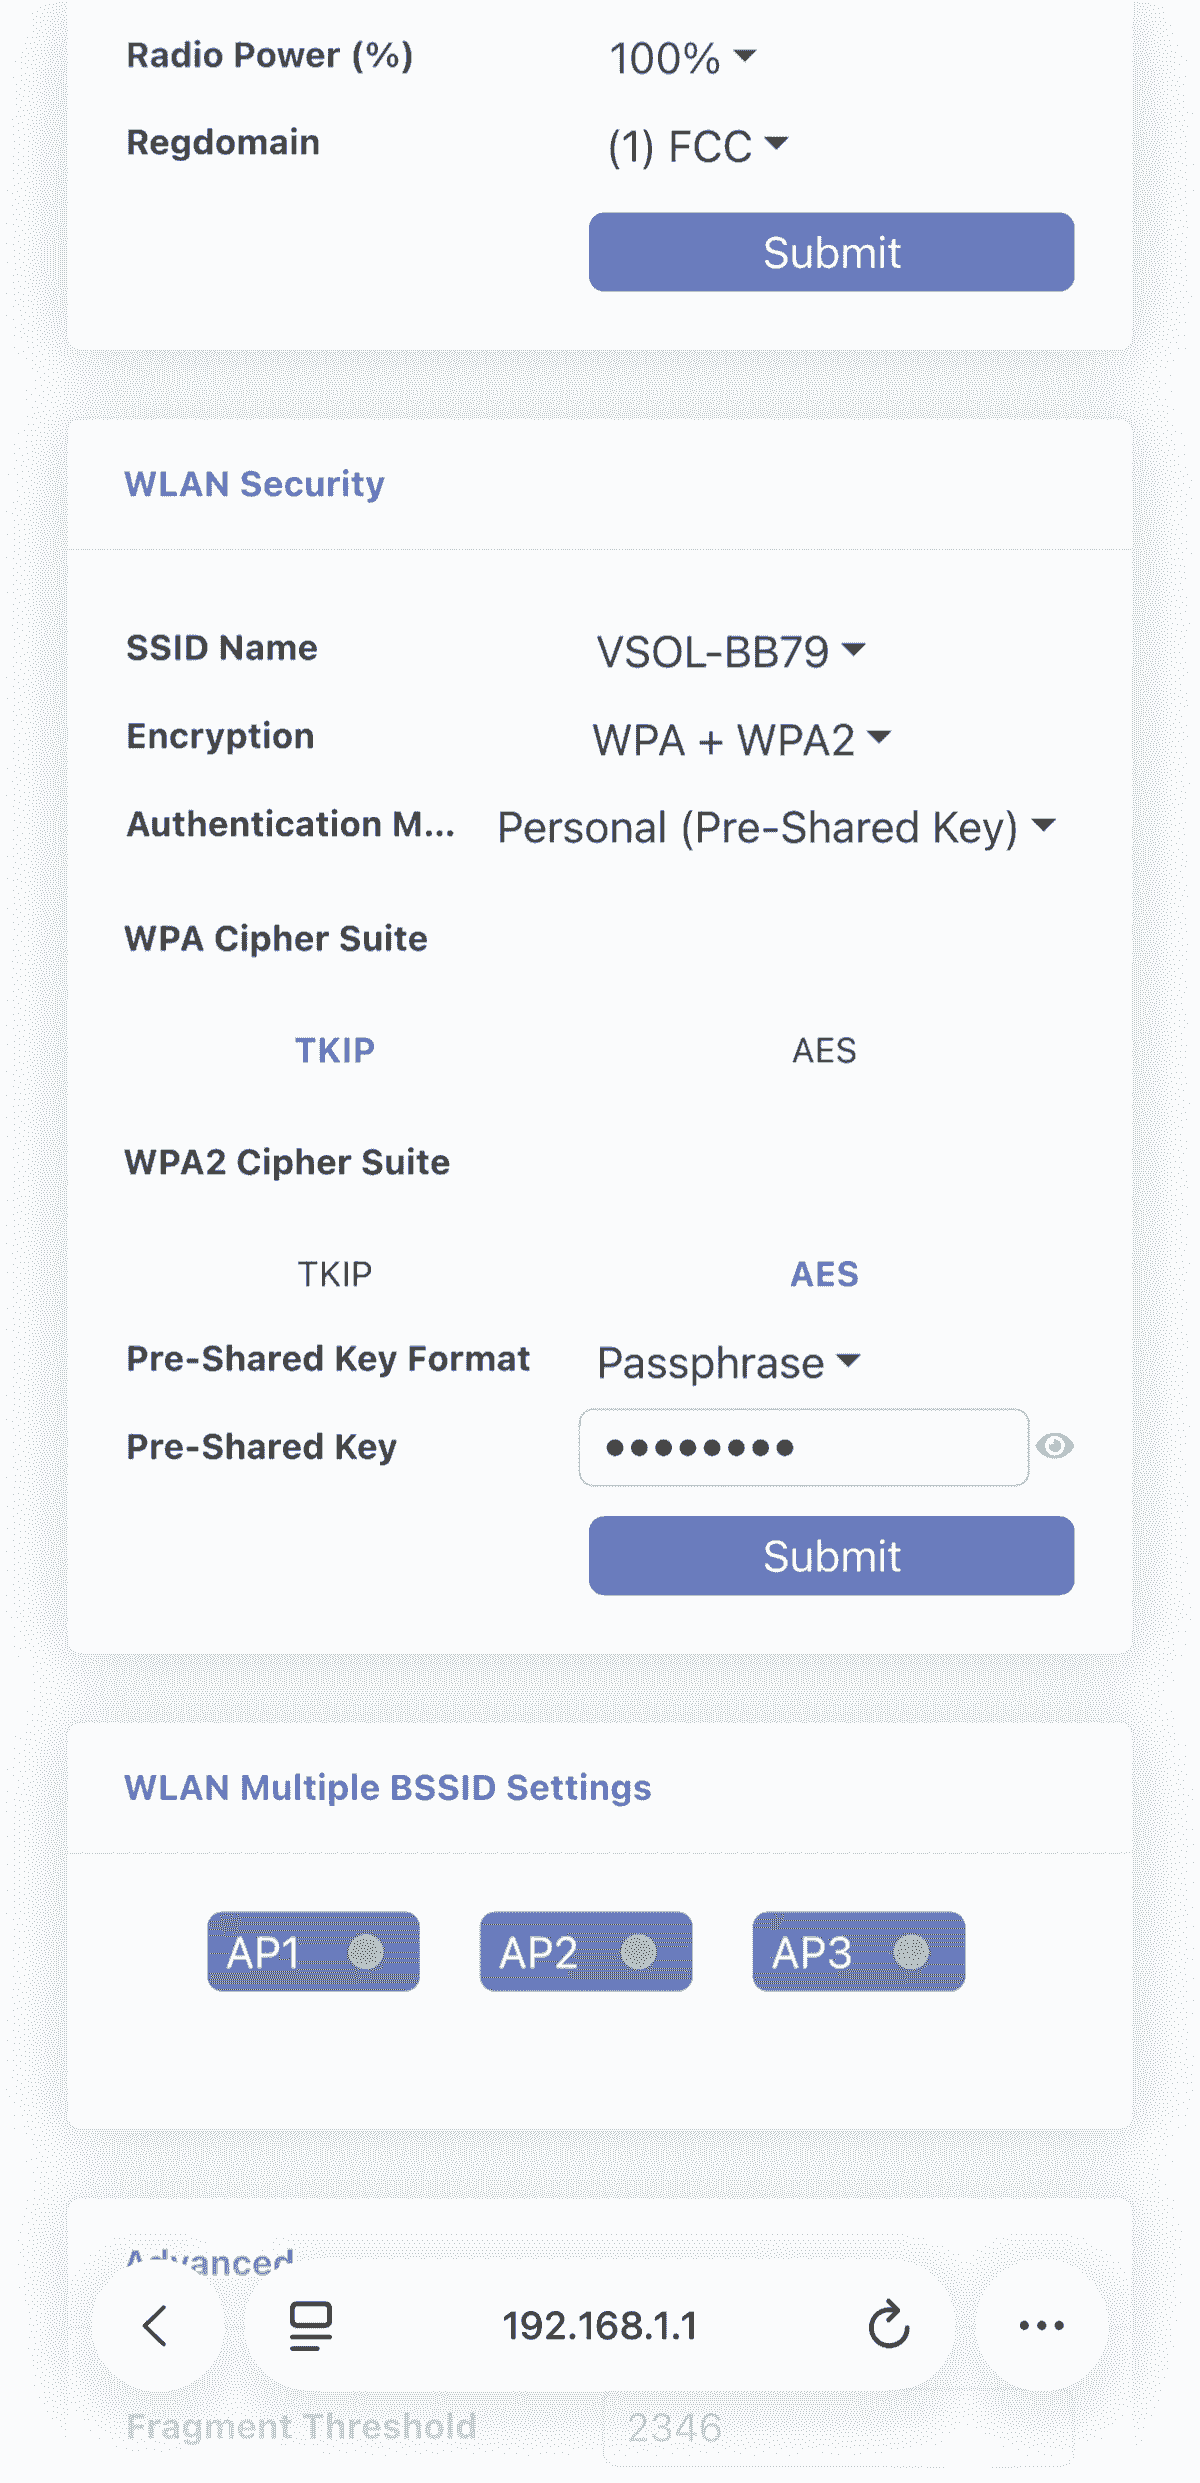Screen dimensions: 1200x2483
Task: Open the Authentication Mode dropdown
Action: (776, 828)
